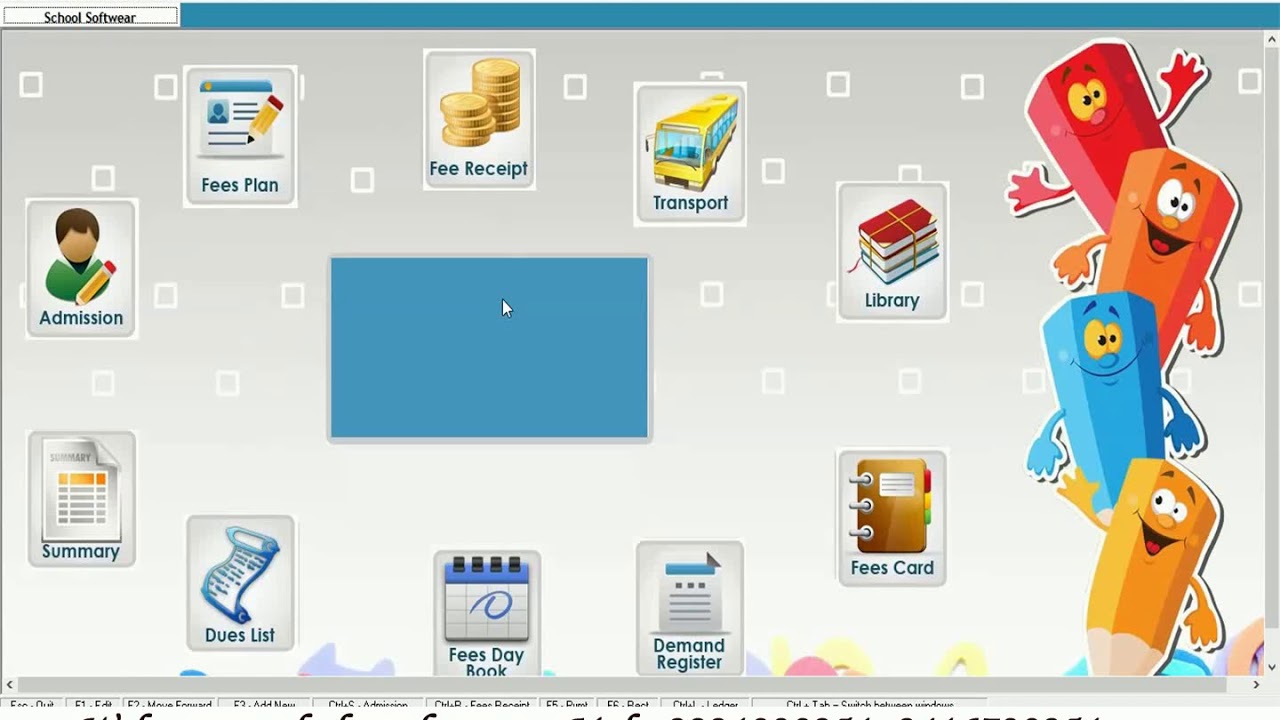Click the horizontal scrollbar left arrow
1280x720 pixels.
point(9,684)
